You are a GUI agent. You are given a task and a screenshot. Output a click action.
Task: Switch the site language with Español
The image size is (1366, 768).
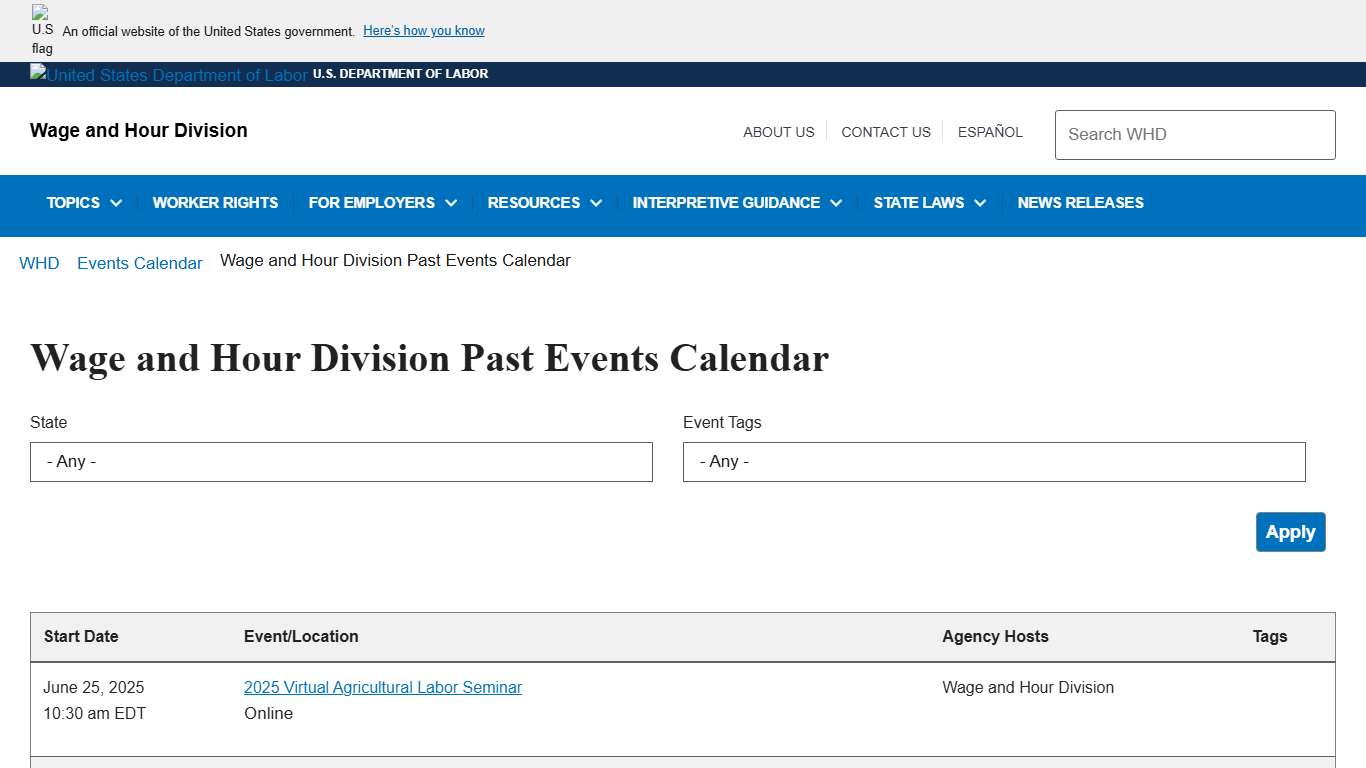pos(990,132)
